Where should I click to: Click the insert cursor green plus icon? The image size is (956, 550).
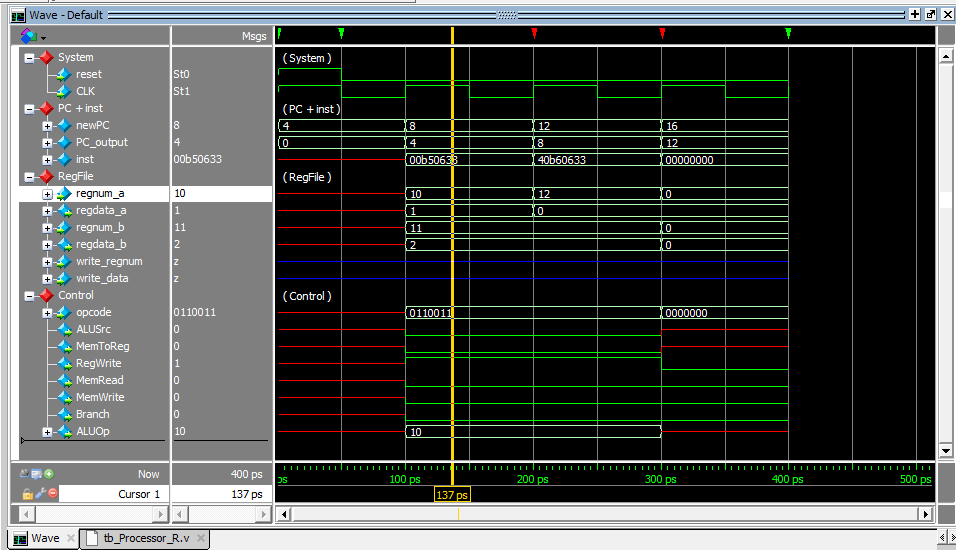coord(49,474)
